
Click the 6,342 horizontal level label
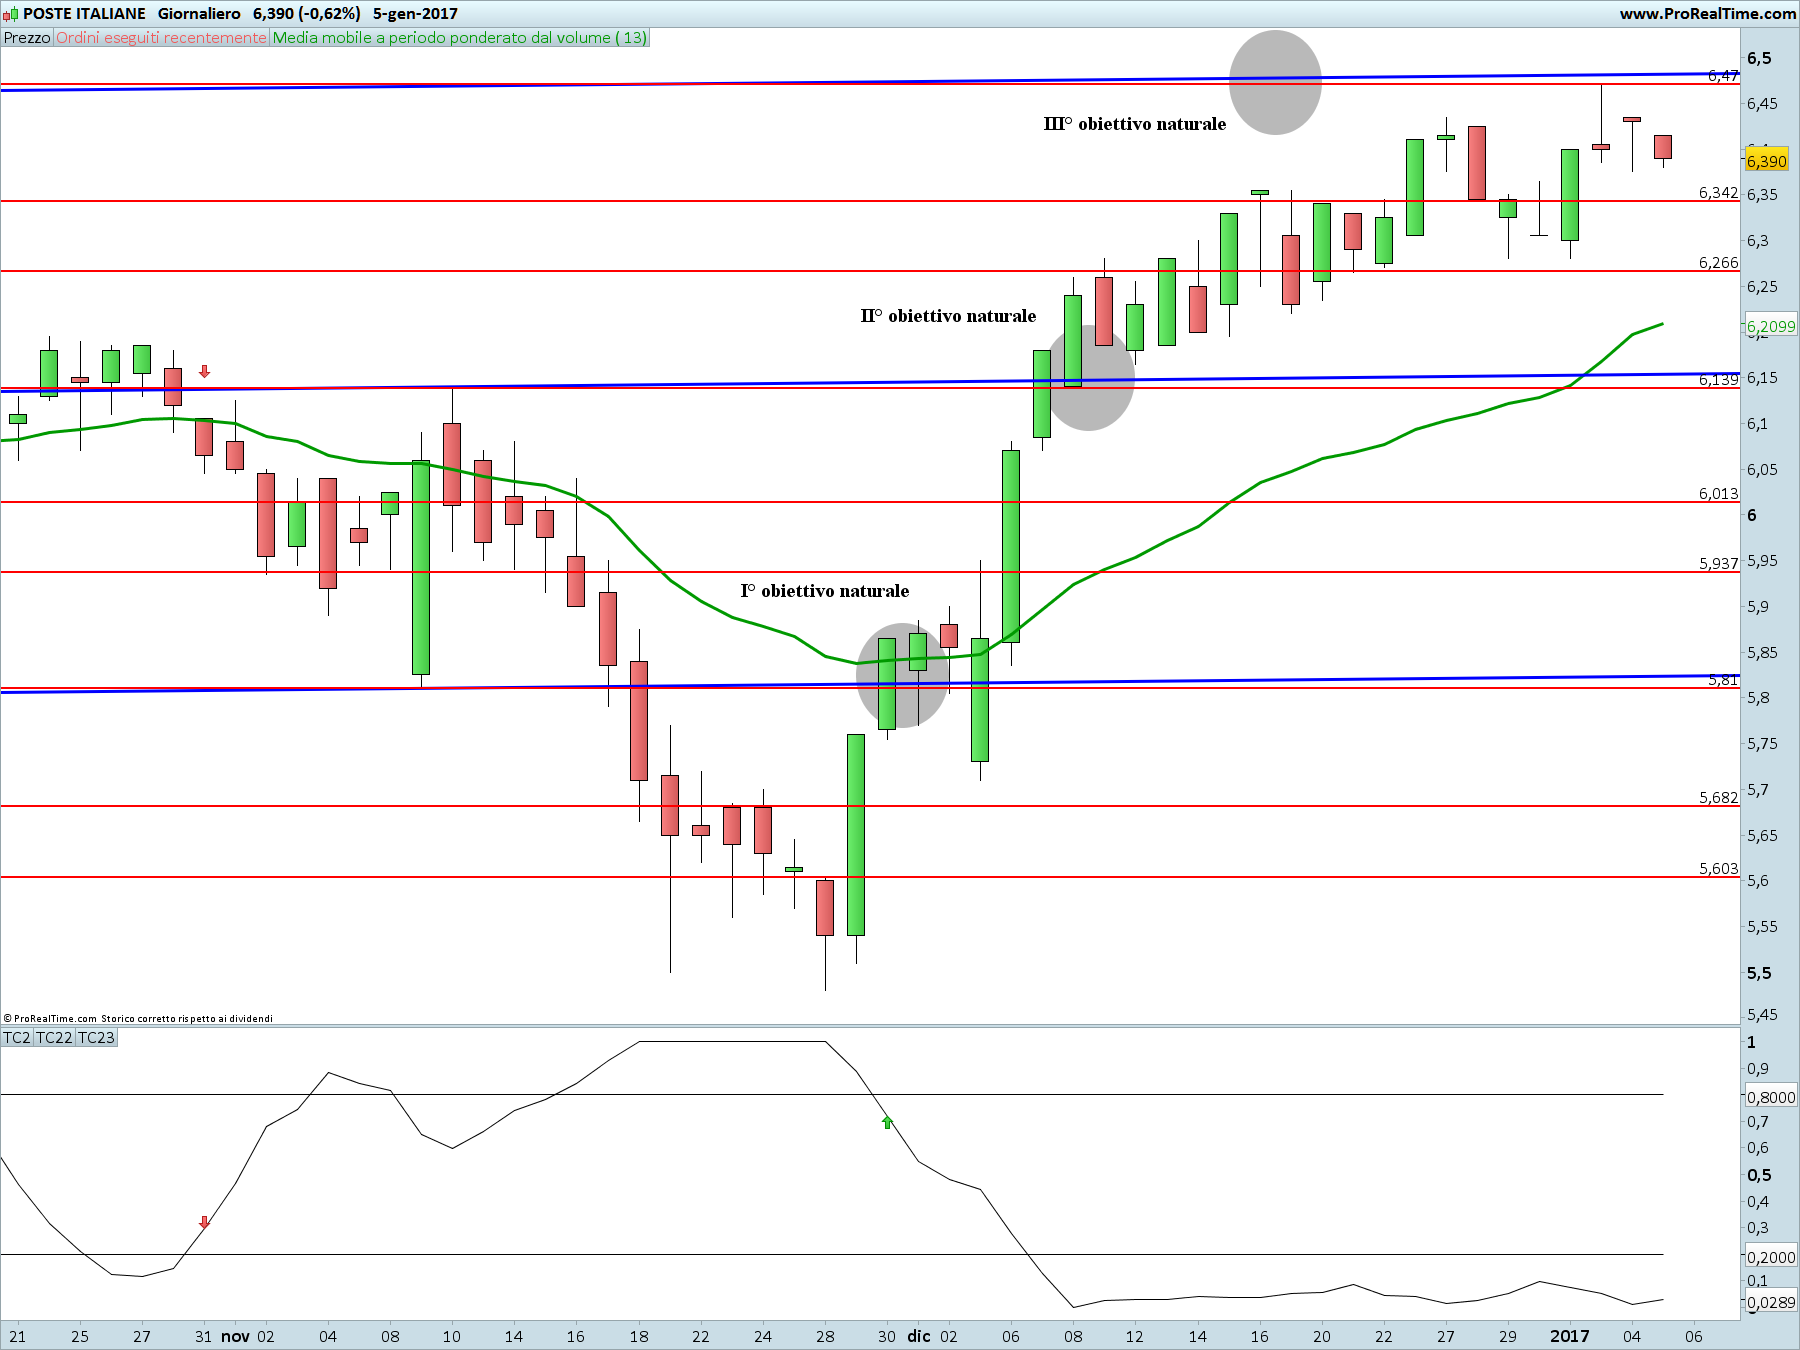pos(1718,192)
